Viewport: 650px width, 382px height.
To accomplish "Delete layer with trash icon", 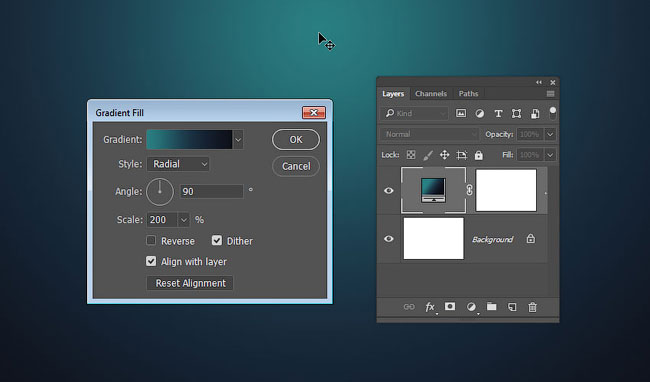I will pos(532,307).
